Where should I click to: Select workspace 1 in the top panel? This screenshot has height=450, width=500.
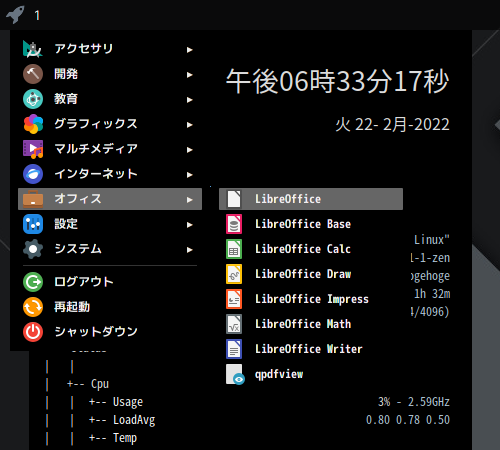(x=37, y=15)
